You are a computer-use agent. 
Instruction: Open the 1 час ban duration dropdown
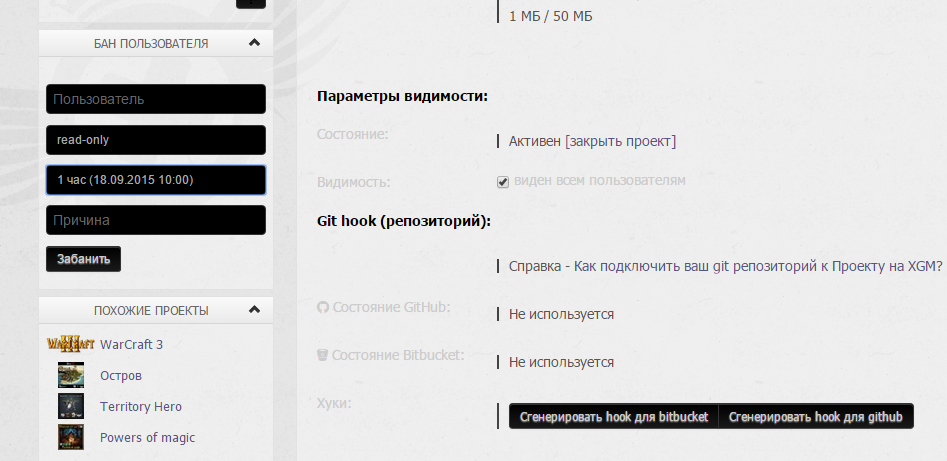click(x=156, y=180)
